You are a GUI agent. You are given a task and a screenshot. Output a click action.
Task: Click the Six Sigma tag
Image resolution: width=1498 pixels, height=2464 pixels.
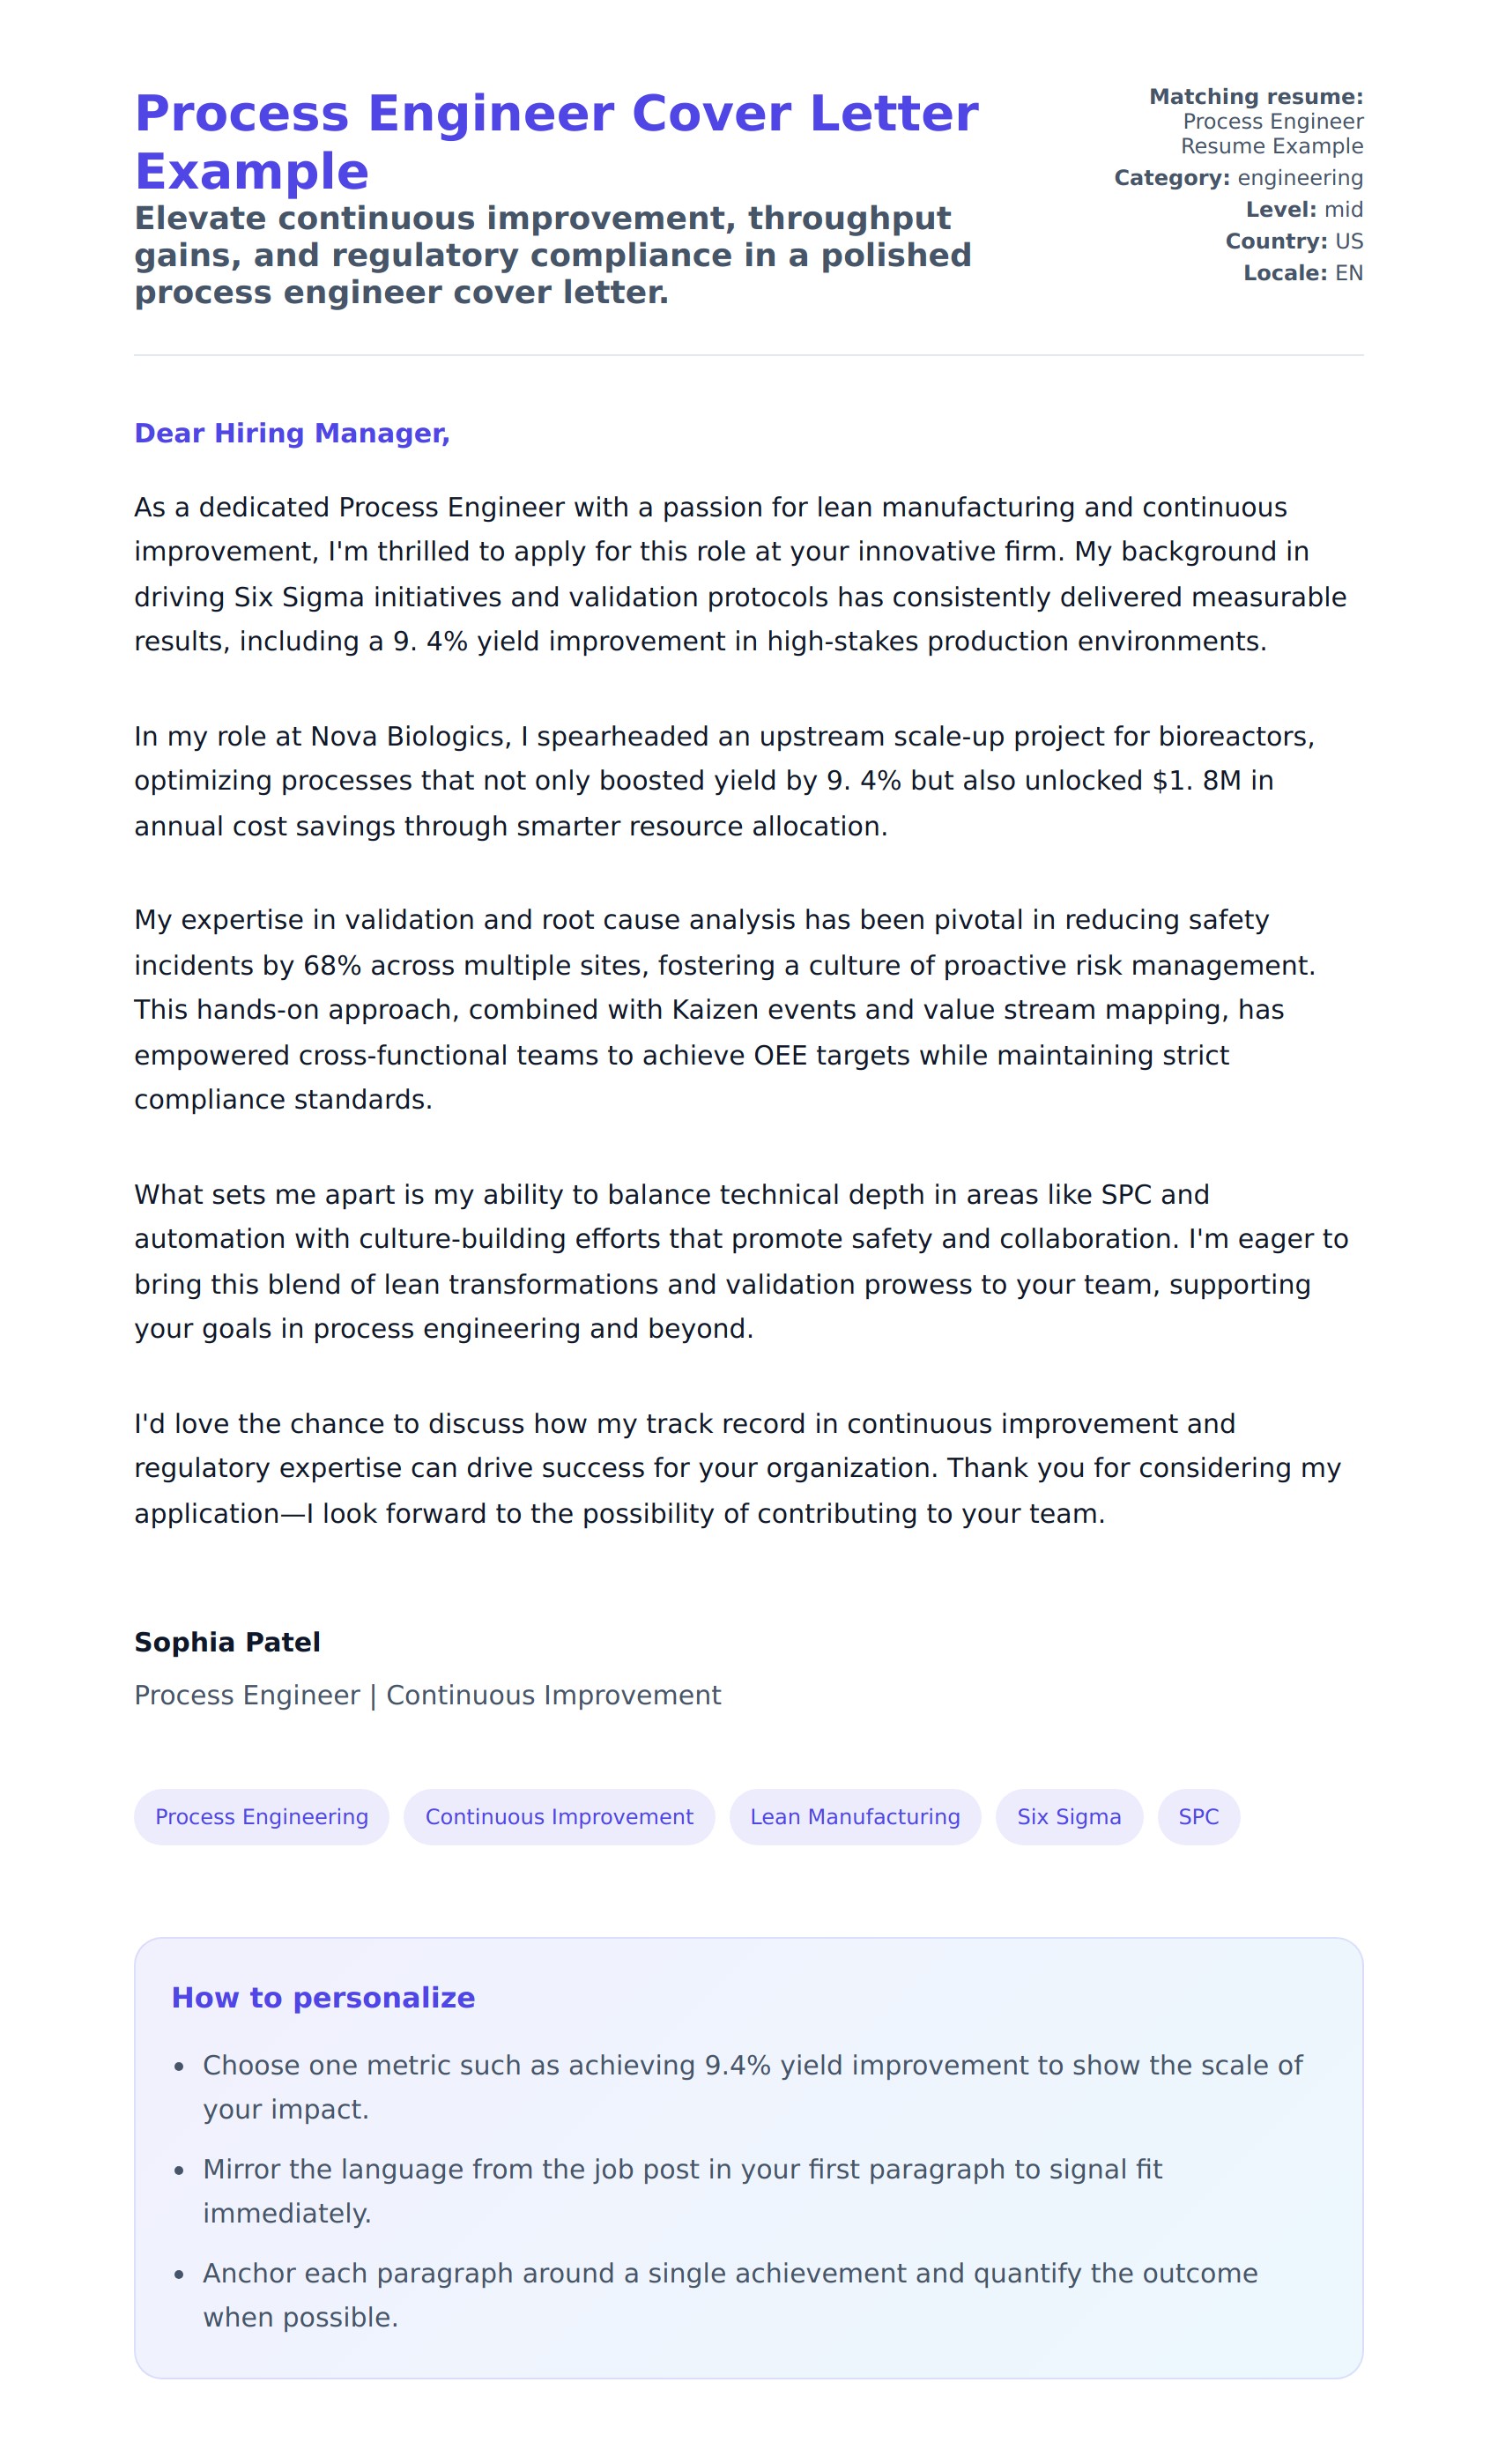pyautogui.click(x=1068, y=1816)
